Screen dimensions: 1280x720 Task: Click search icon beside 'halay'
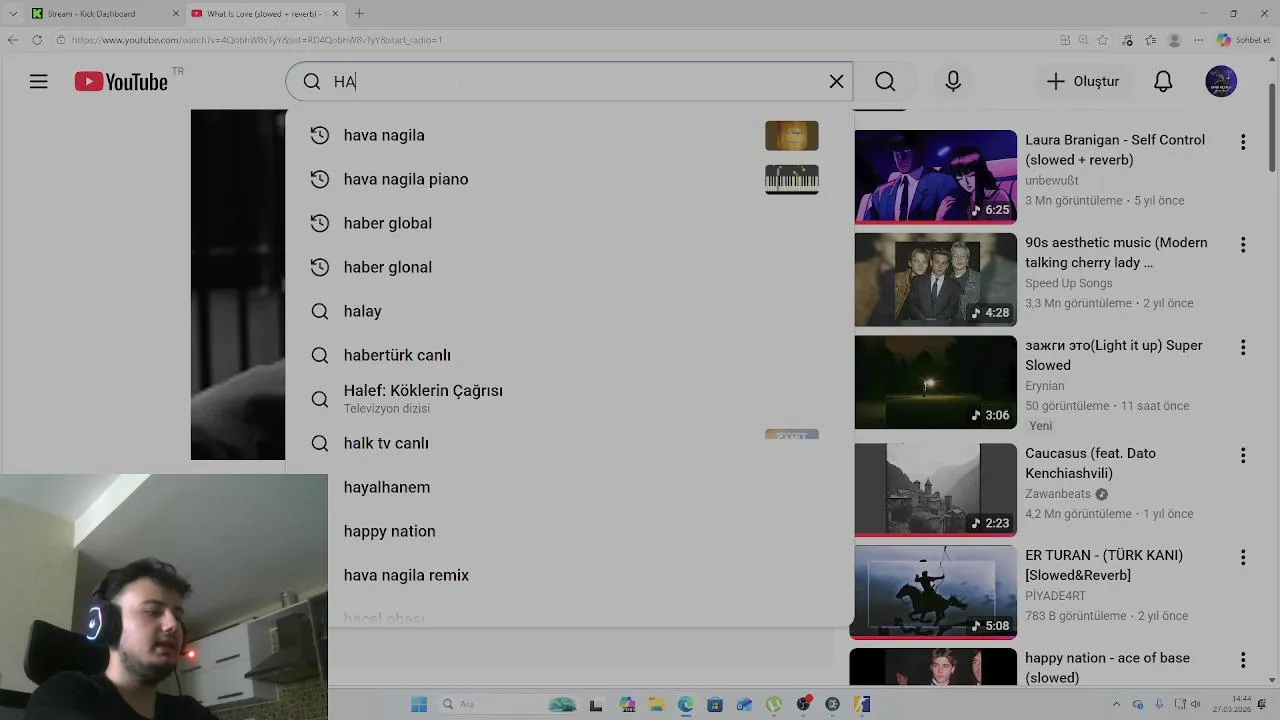(320, 311)
